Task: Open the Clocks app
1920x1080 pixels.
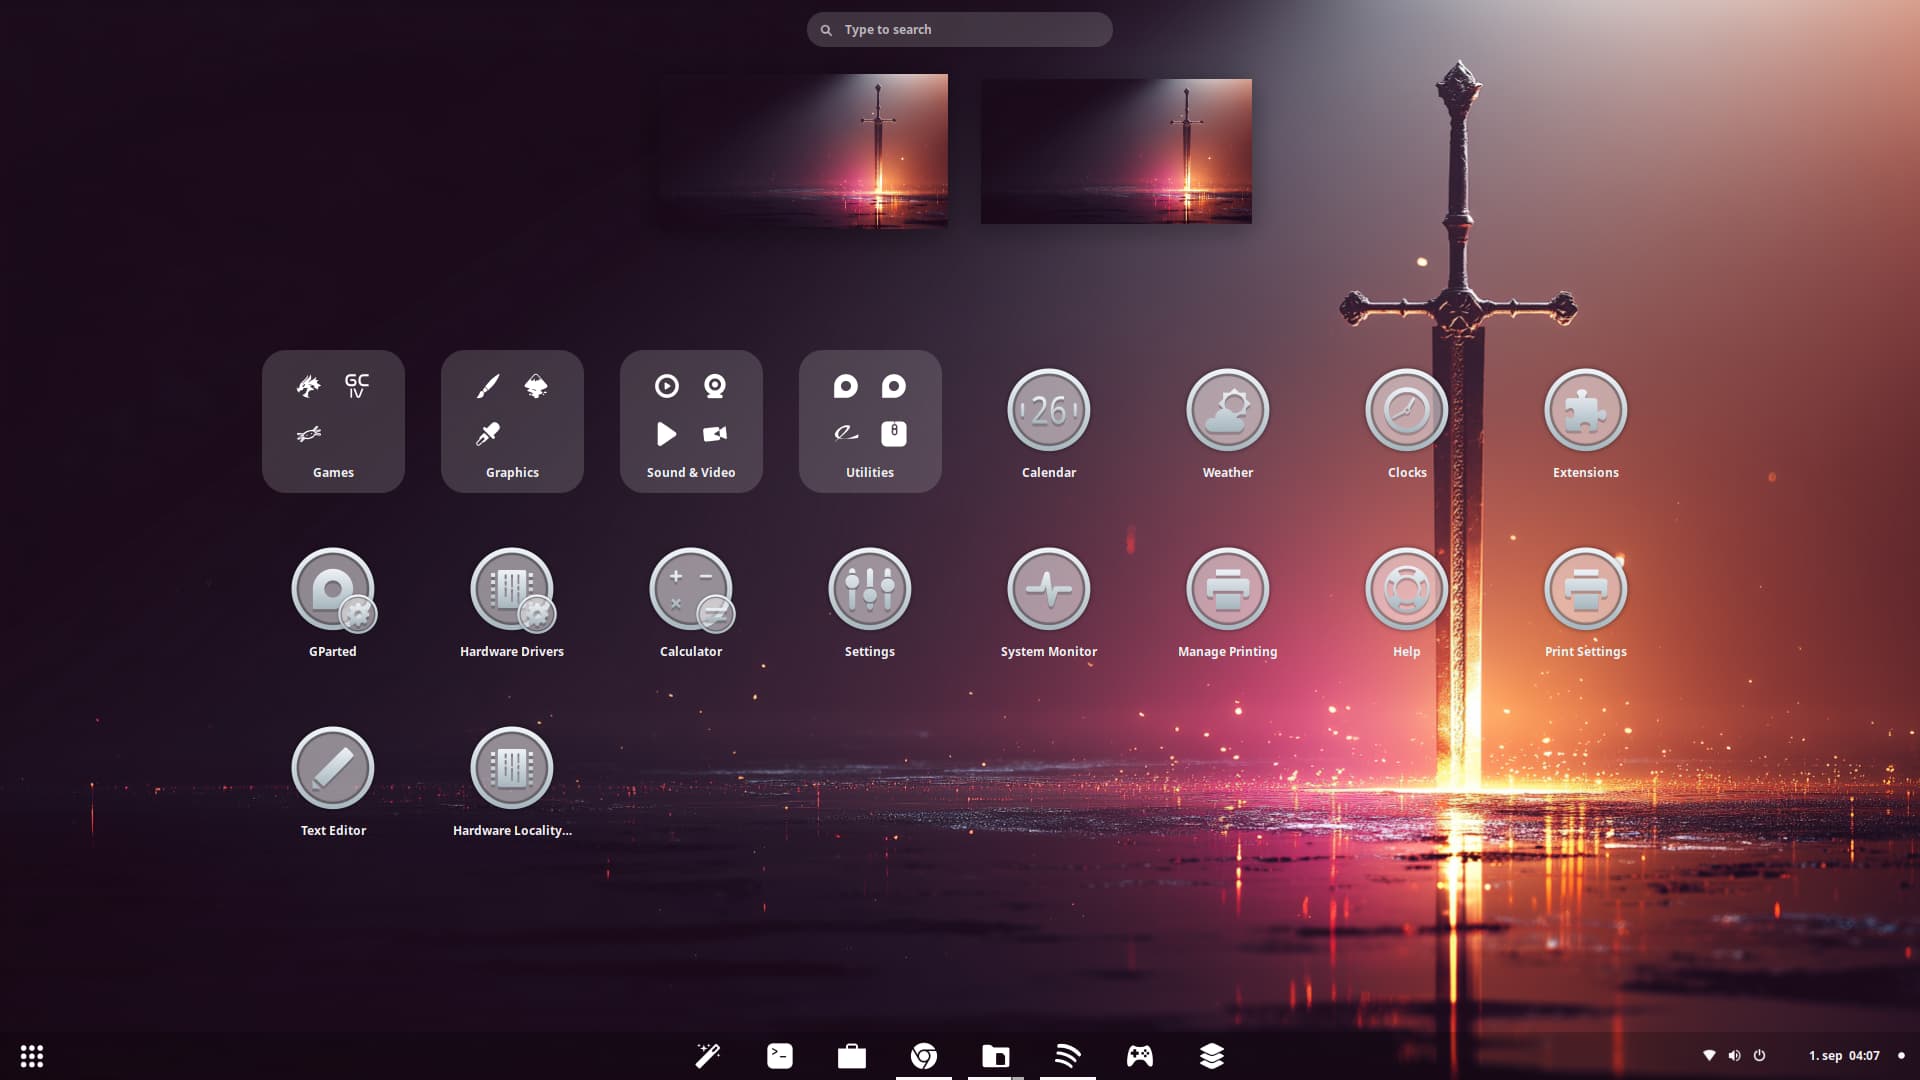Action: tap(1406, 411)
